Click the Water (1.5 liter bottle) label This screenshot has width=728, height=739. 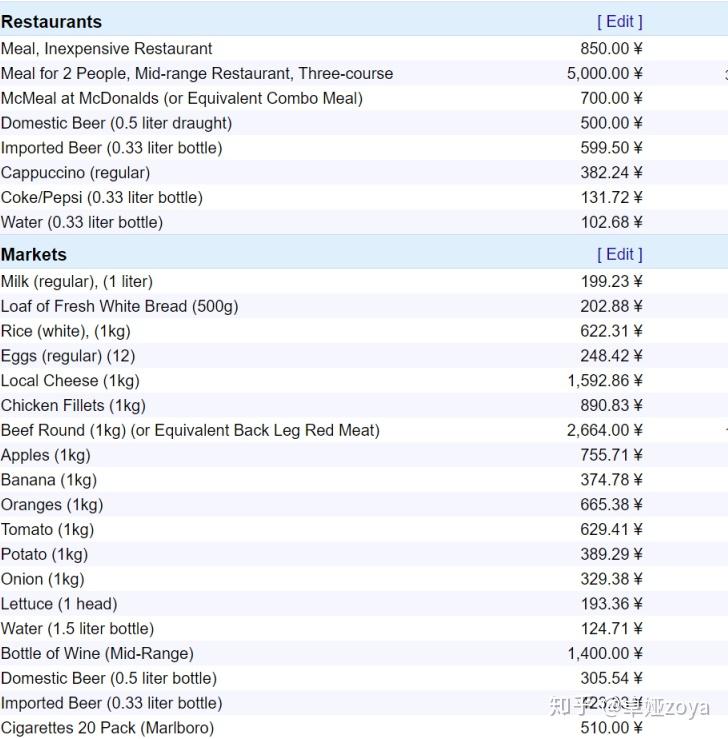point(77,628)
